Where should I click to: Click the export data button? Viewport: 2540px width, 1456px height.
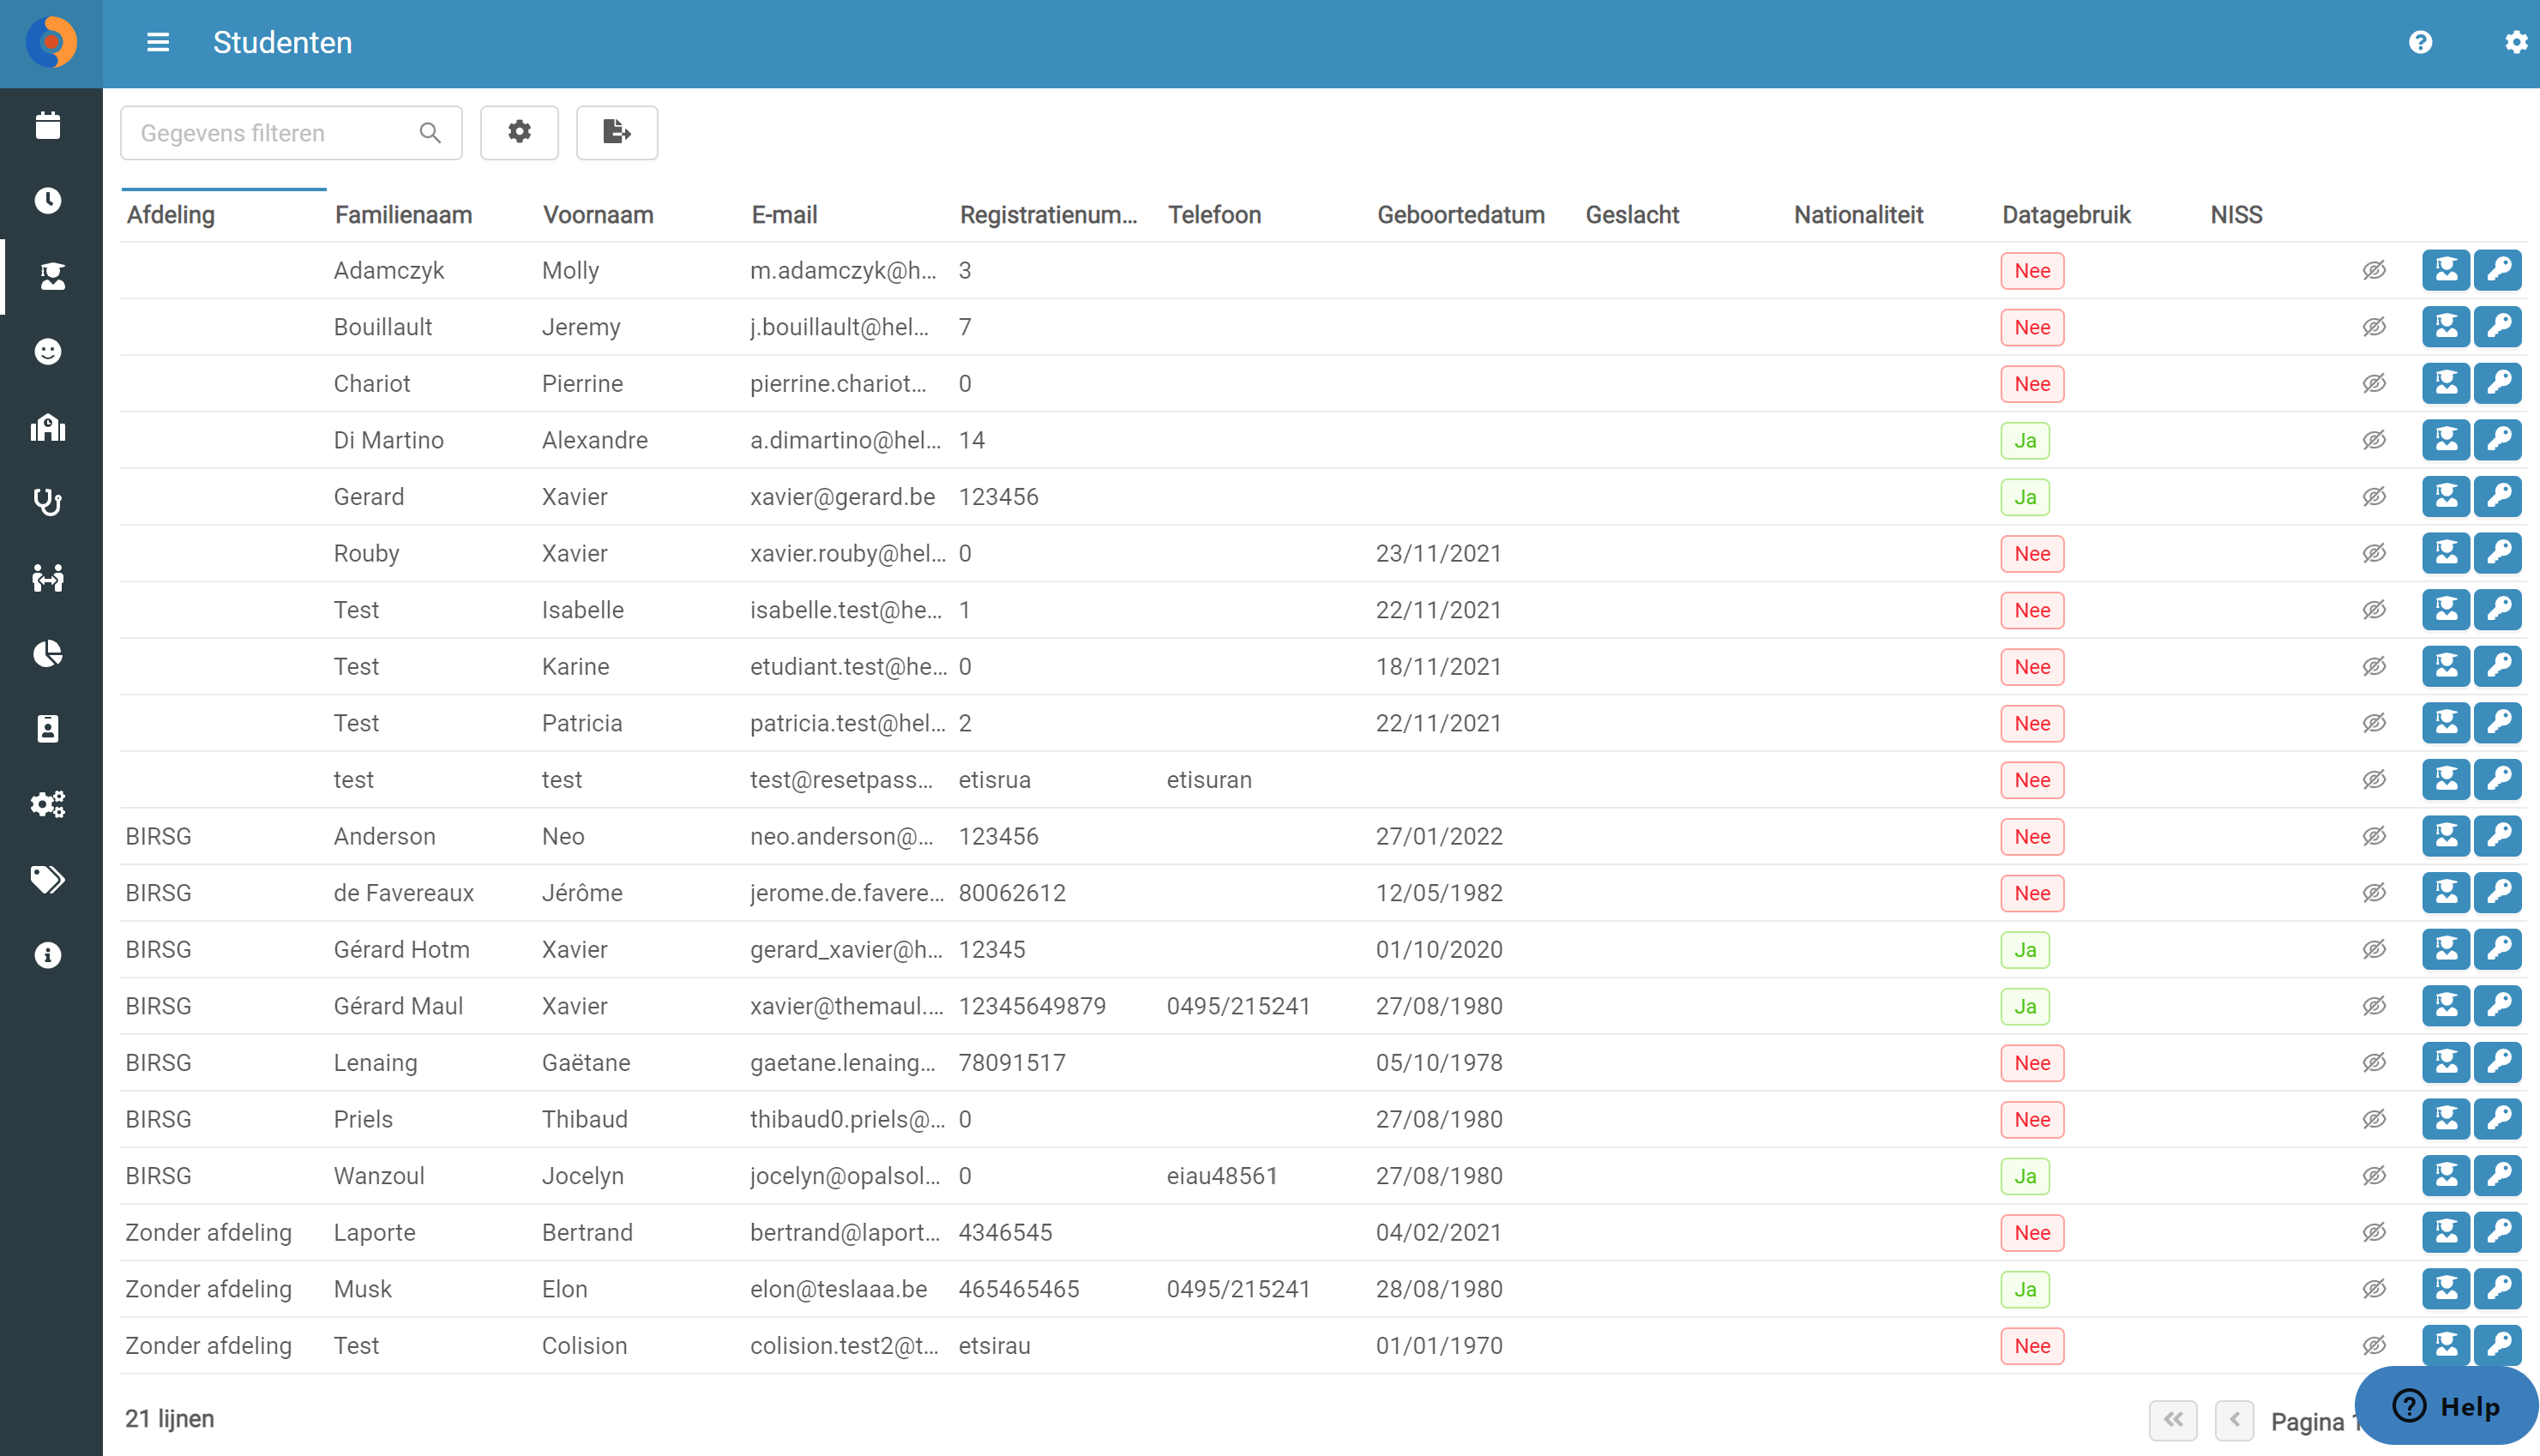pyautogui.click(x=617, y=132)
